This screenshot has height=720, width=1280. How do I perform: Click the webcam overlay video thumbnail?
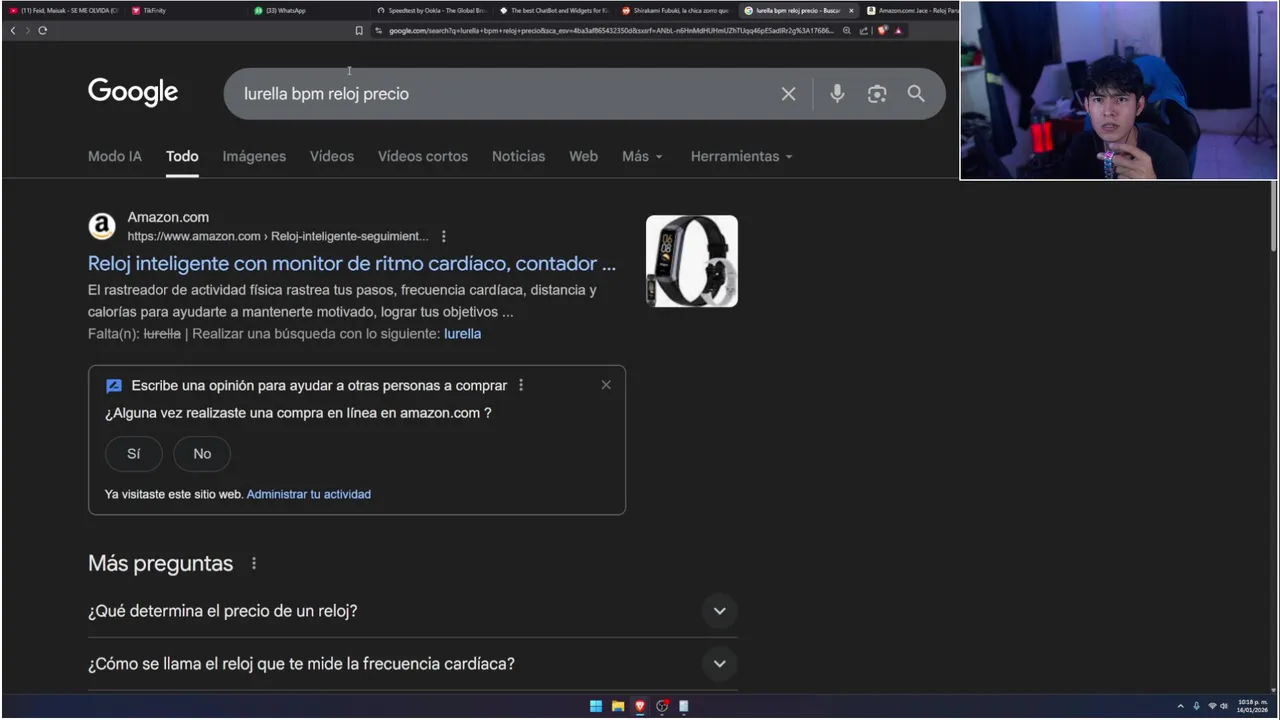1119,90
